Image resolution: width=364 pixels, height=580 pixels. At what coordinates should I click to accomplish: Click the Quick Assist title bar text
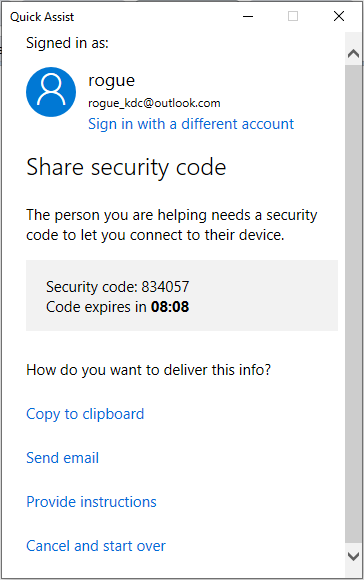pos(42,17)
